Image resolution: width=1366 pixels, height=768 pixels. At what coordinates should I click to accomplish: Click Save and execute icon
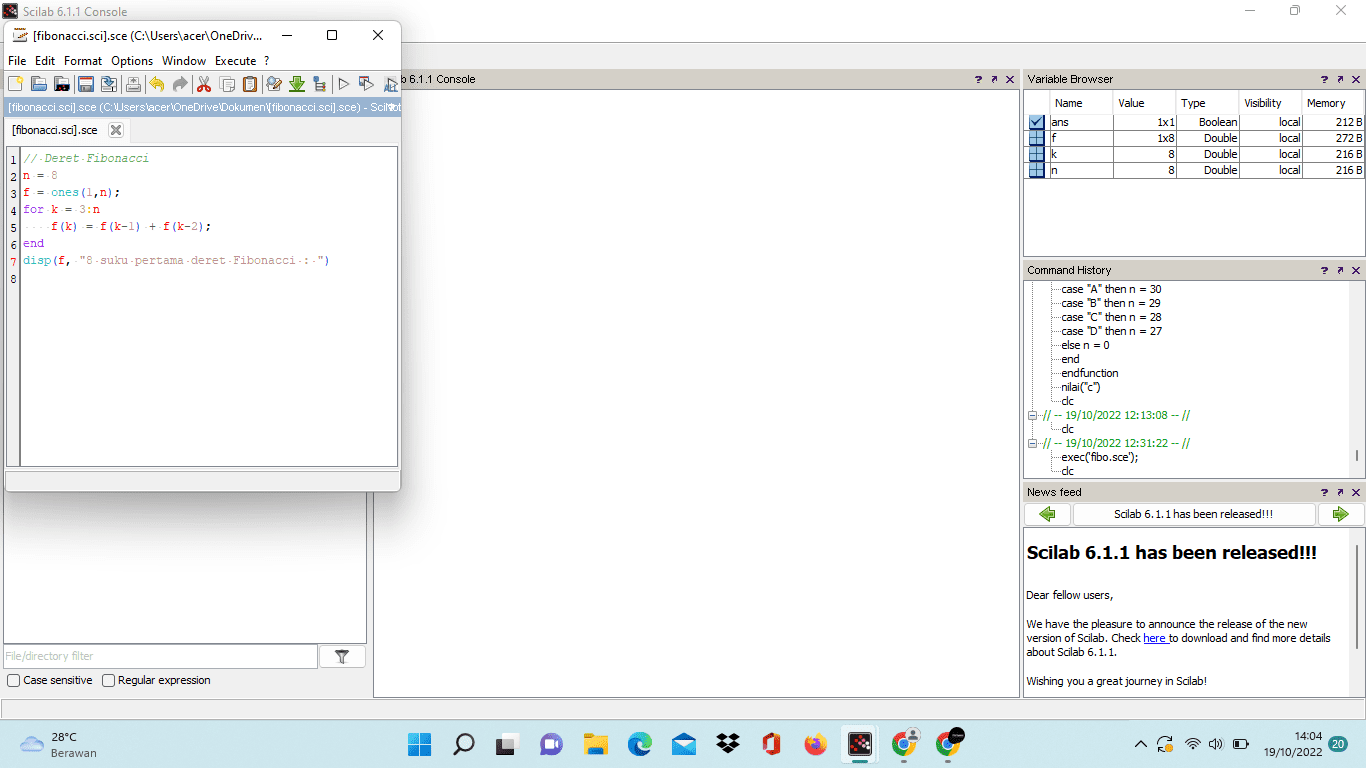[x=366, y=84]
